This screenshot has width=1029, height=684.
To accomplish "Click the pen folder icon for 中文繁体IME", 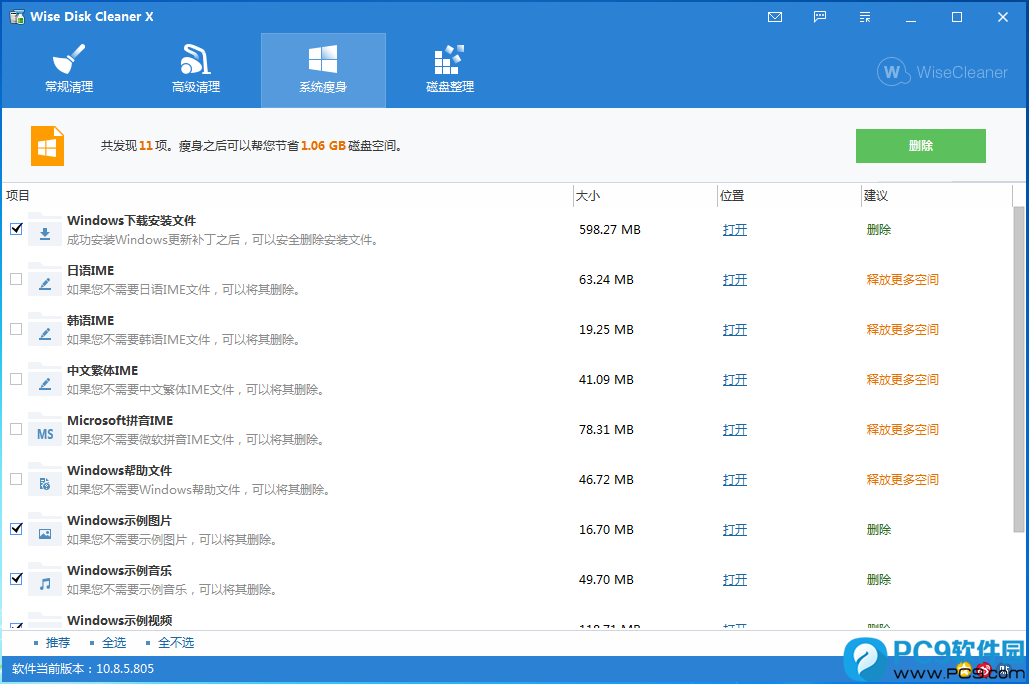I will coord(45,379).
